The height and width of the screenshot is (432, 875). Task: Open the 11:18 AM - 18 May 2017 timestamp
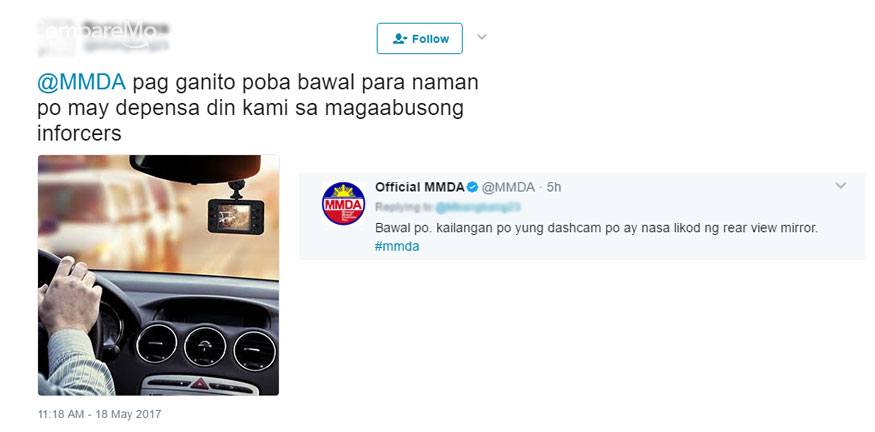pyautogui.click(x=99, y=414)
